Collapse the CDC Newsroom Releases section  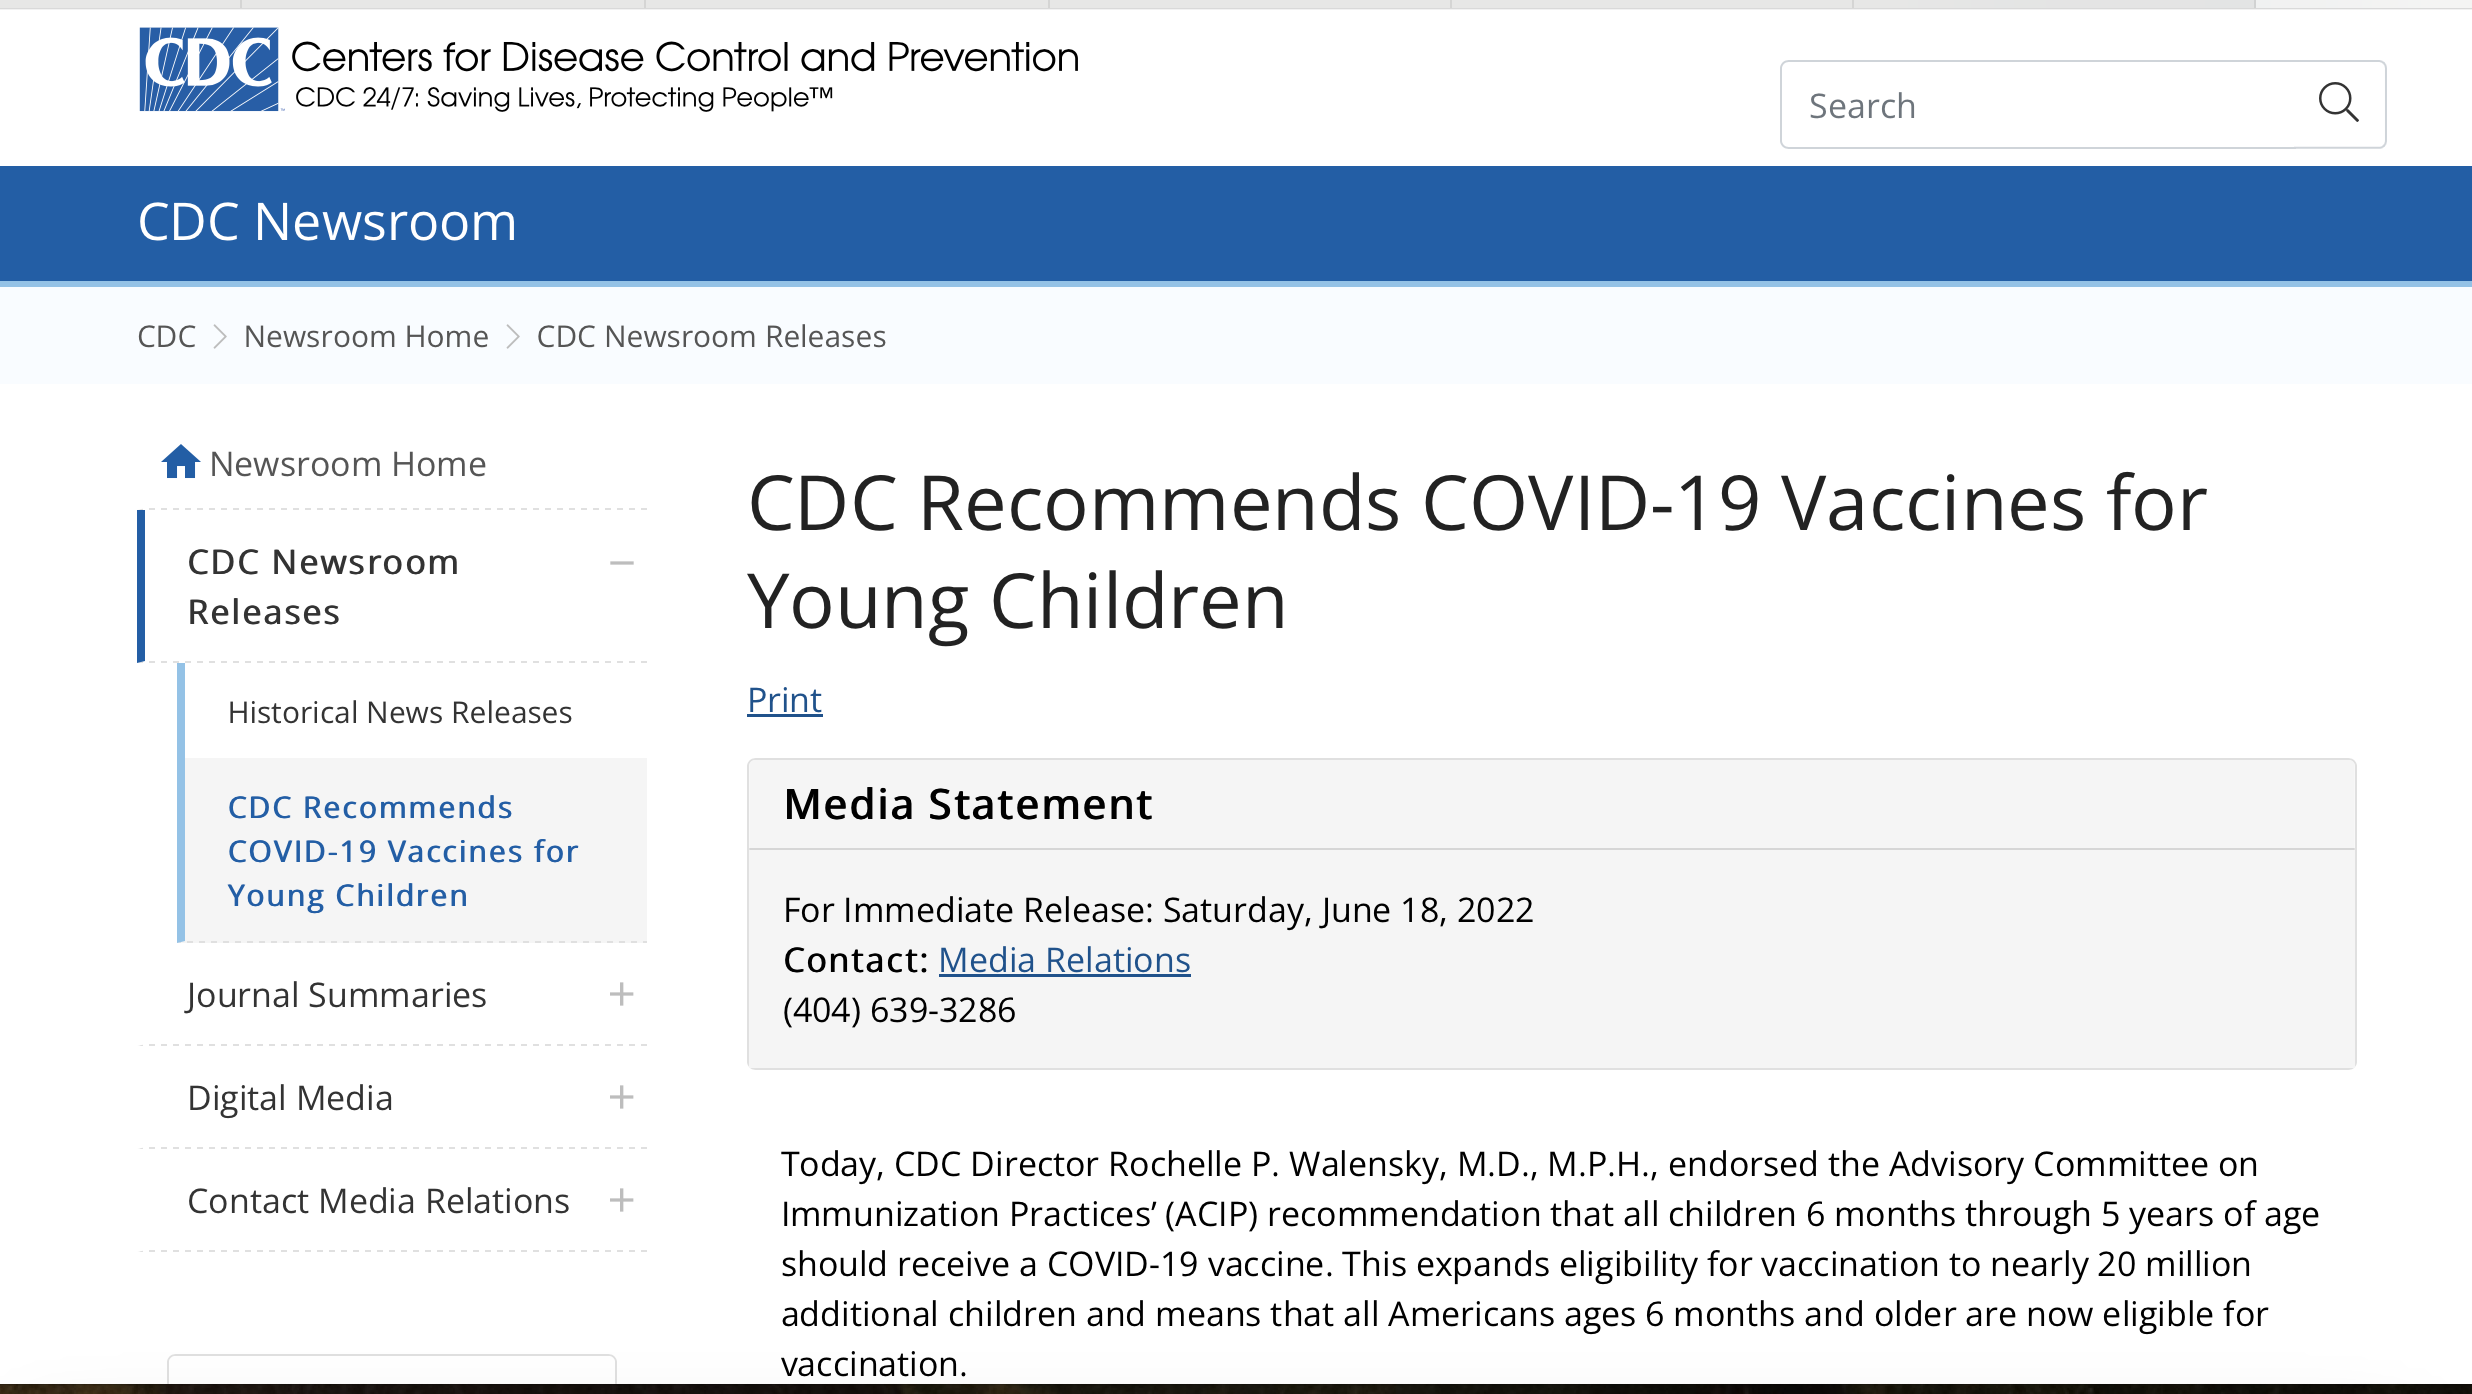(x=622, y=563)
